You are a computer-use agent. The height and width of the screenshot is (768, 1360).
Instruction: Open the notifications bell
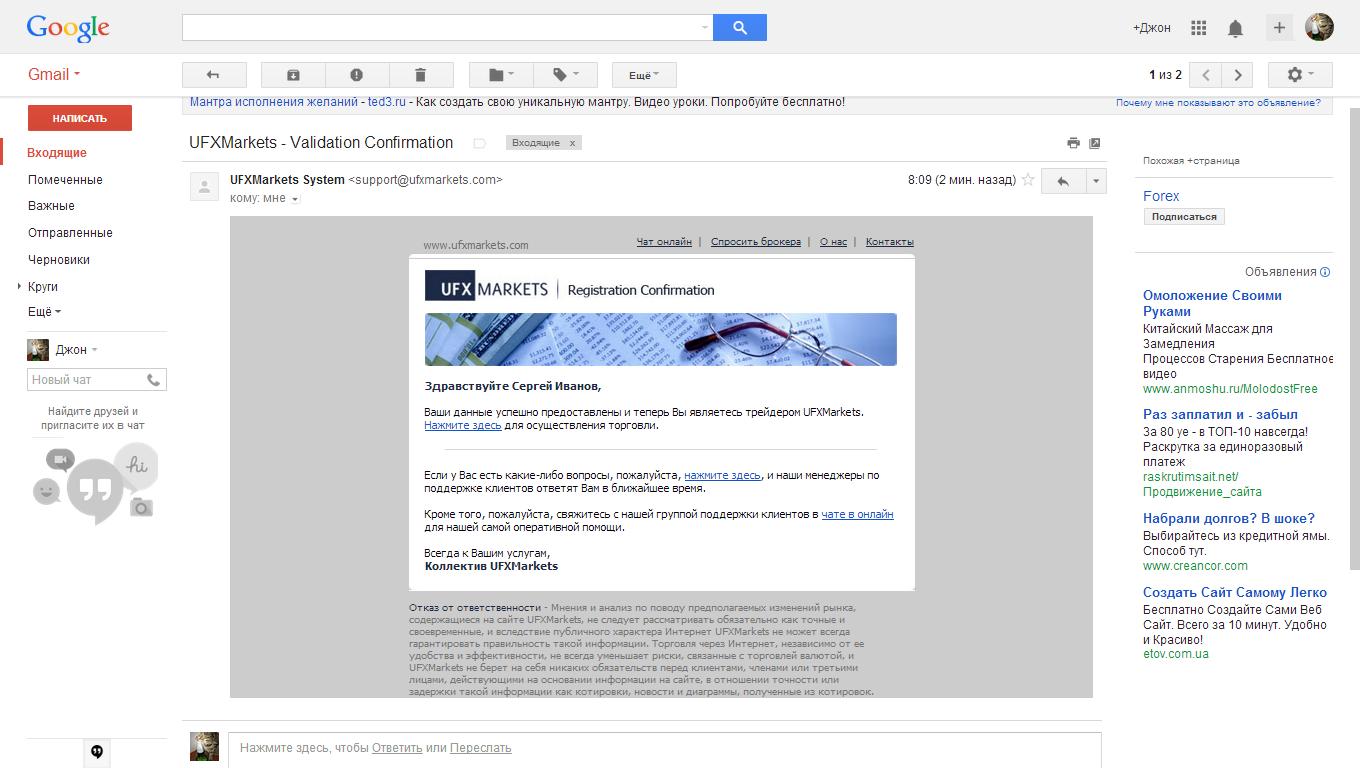click(x=1235, y=28)
